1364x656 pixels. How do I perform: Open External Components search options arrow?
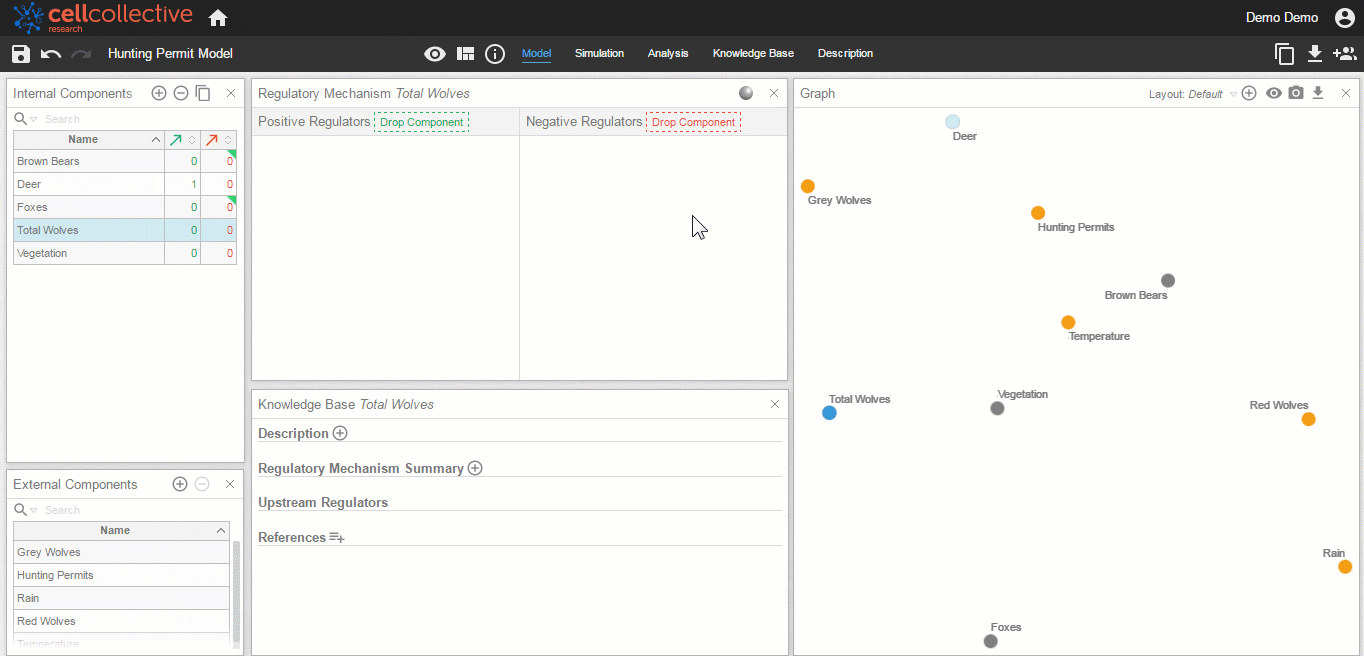point(34,511)
